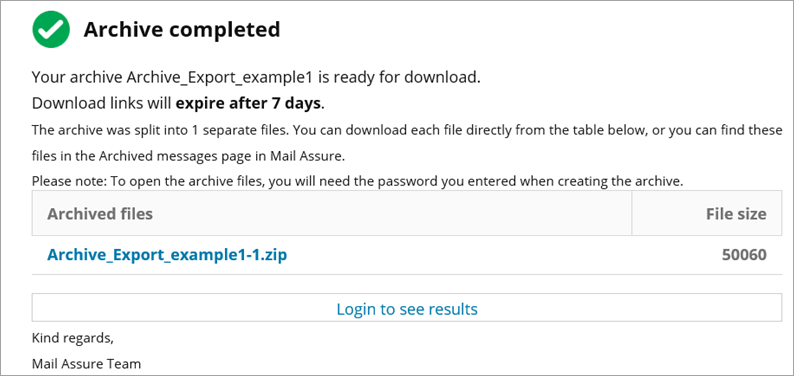Click the archived file table row
794x376 pixels.
click(407, 255)
